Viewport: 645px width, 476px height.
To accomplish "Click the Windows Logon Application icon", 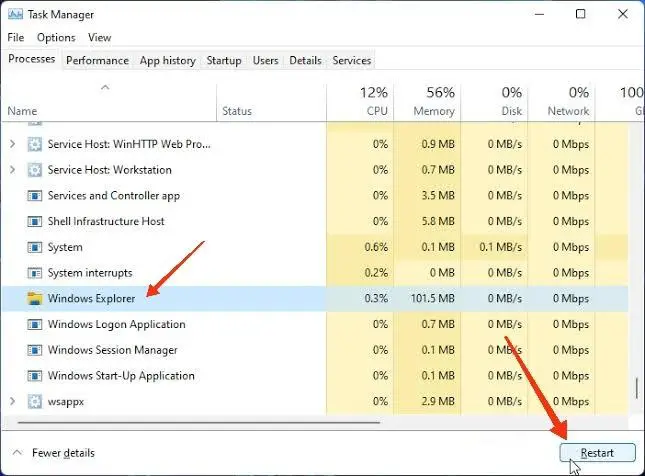I will pos(35,324).
